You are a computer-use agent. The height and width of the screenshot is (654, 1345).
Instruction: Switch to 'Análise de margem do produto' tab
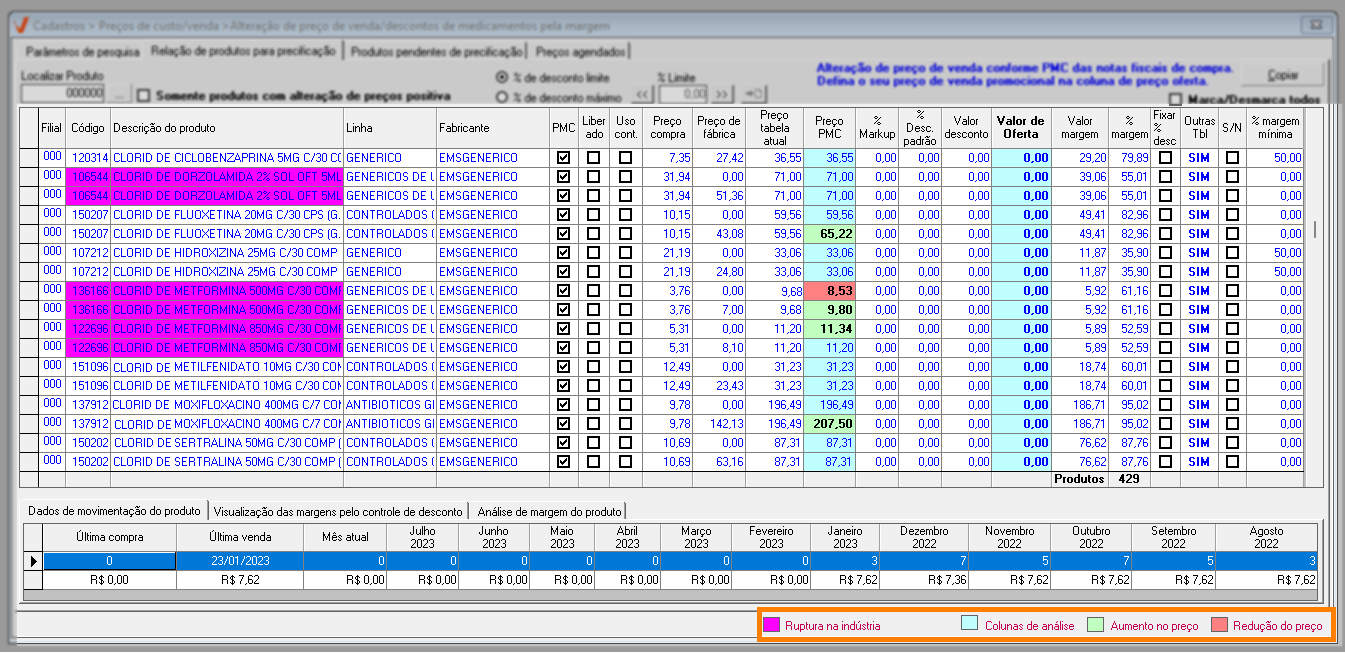pyautogui.click(x=549, y=511)
